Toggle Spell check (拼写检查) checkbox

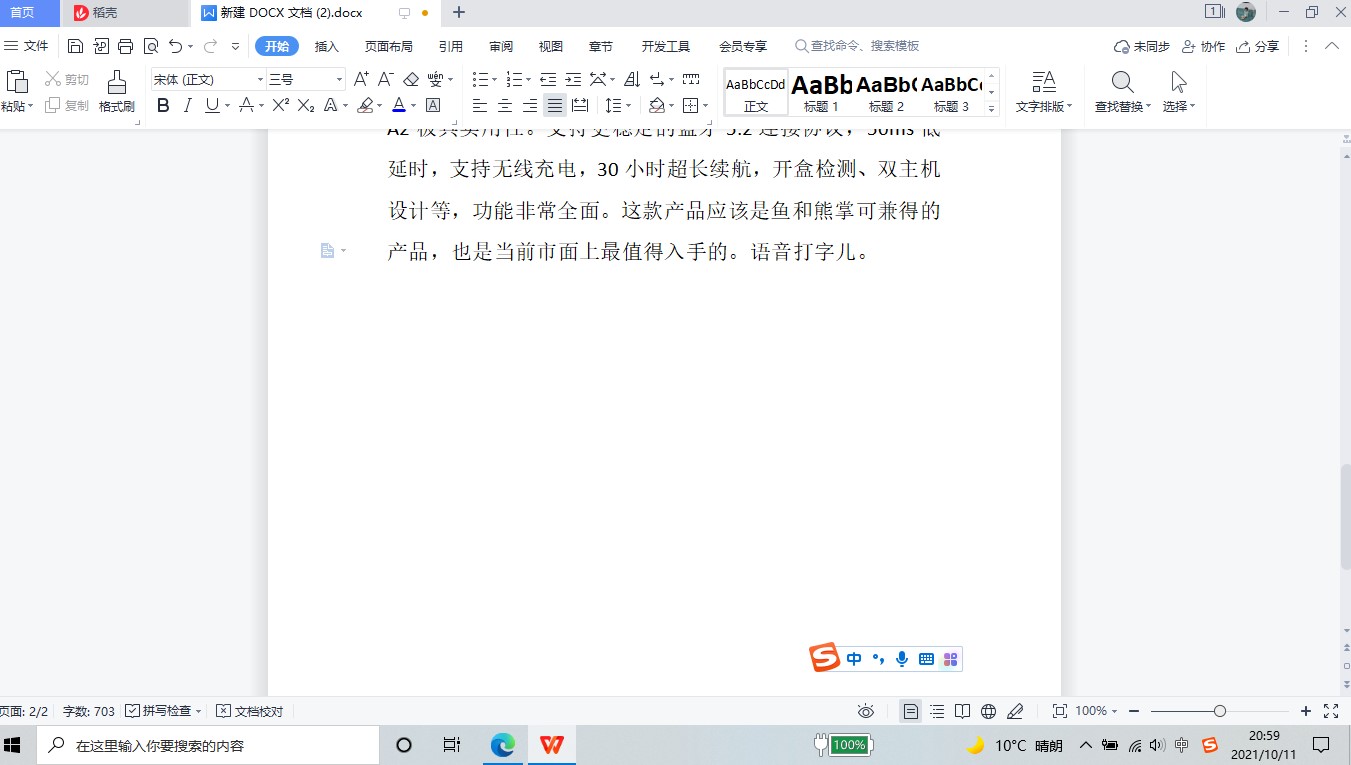click(133, 711)
